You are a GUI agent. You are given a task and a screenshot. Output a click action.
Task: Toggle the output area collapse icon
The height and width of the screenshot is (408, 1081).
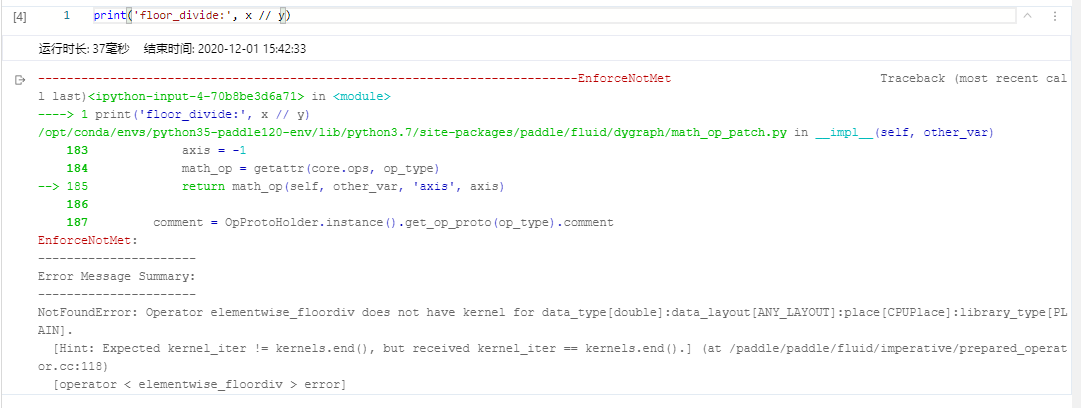(x=20, y=80)
